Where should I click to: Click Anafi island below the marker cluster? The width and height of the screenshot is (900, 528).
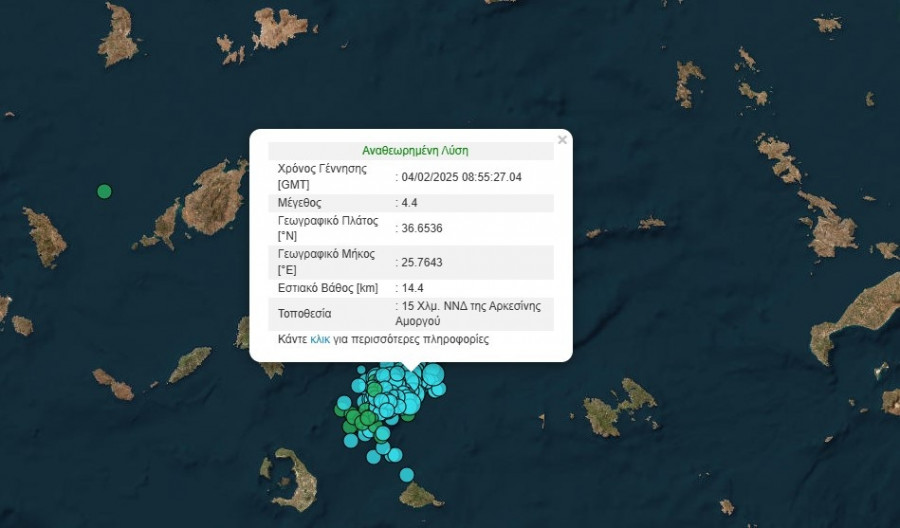(x=420, y=495)
